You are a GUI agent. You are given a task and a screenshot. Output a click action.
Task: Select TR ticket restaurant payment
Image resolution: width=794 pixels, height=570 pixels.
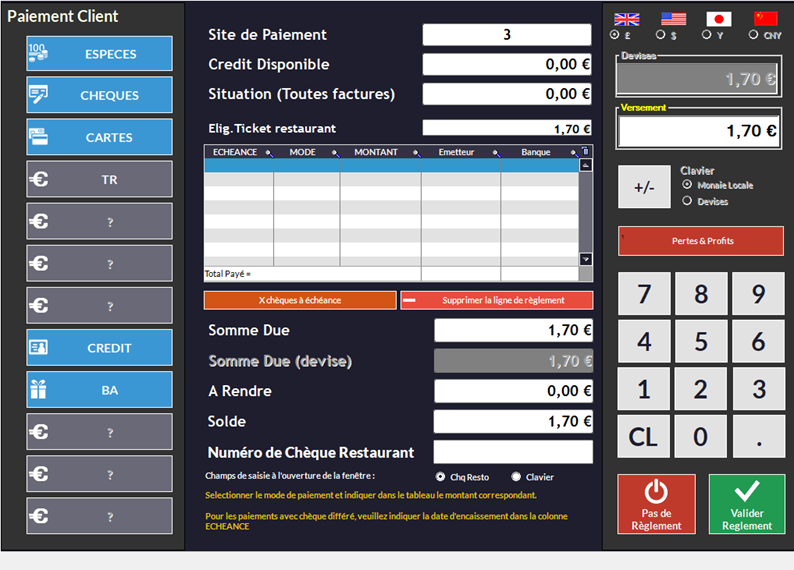point(99,180)
